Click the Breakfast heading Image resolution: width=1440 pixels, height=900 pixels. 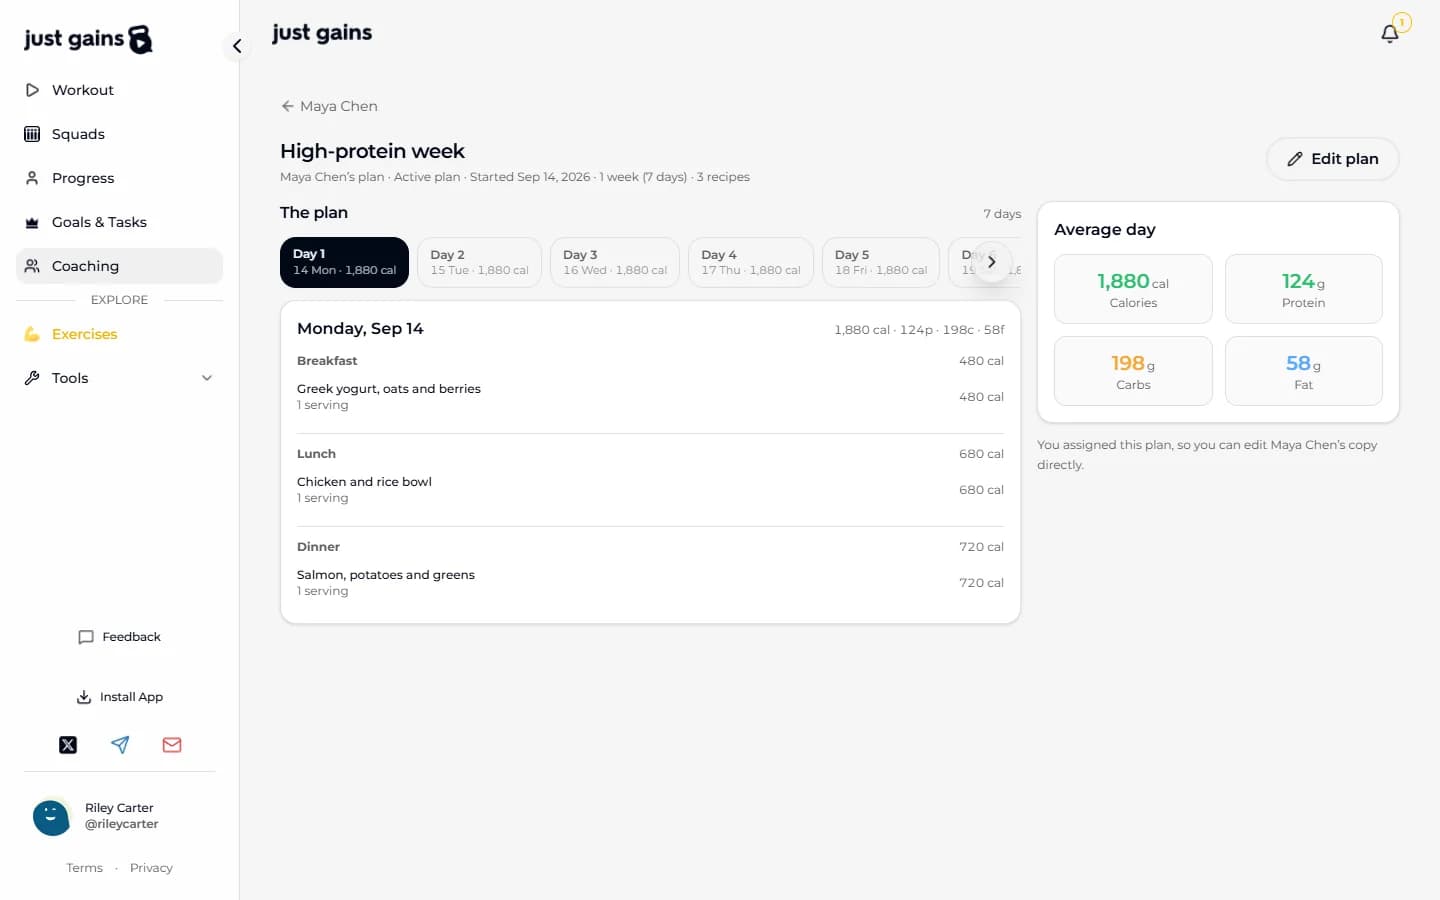[x=327, y=361]
